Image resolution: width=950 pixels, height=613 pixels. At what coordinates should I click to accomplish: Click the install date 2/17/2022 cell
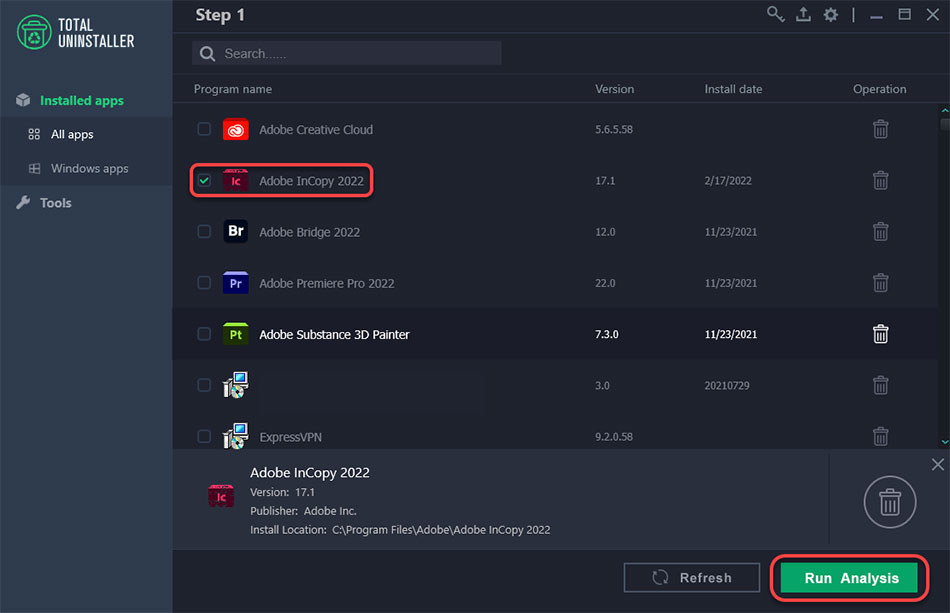pos(728,181)
